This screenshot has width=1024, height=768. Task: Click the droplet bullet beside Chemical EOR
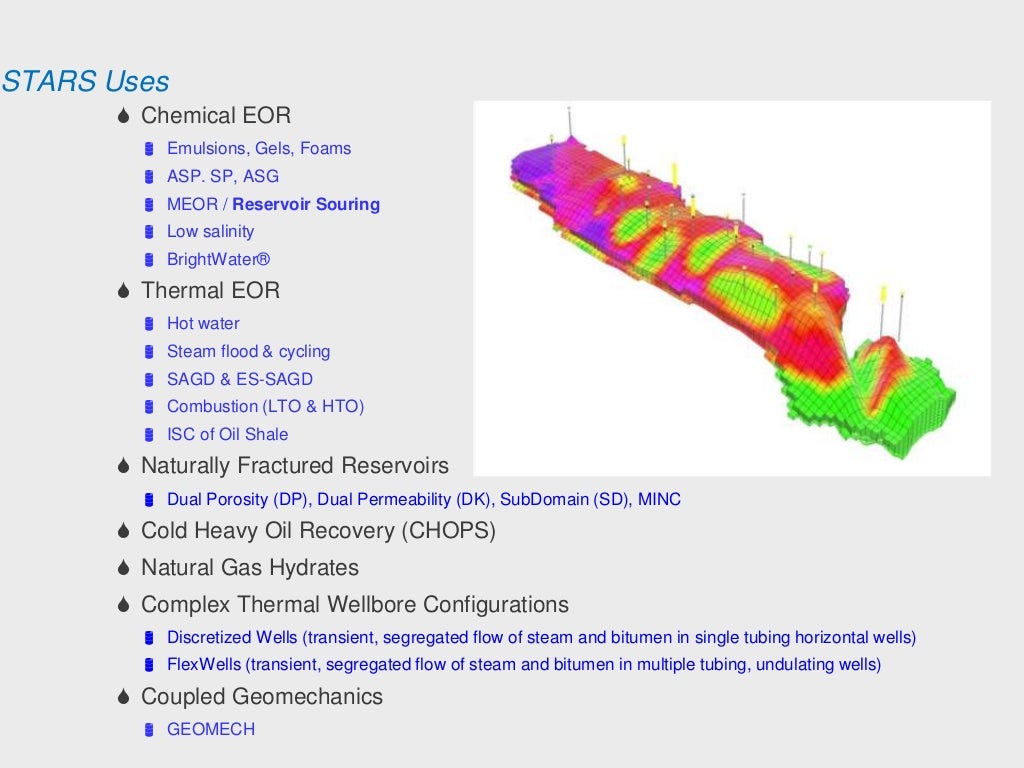click(x=123, y=116)
